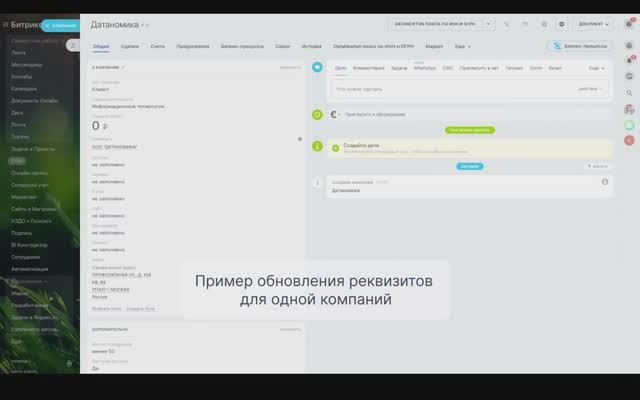Click the Бизнес-процессы button

click(x=580, y=46)
